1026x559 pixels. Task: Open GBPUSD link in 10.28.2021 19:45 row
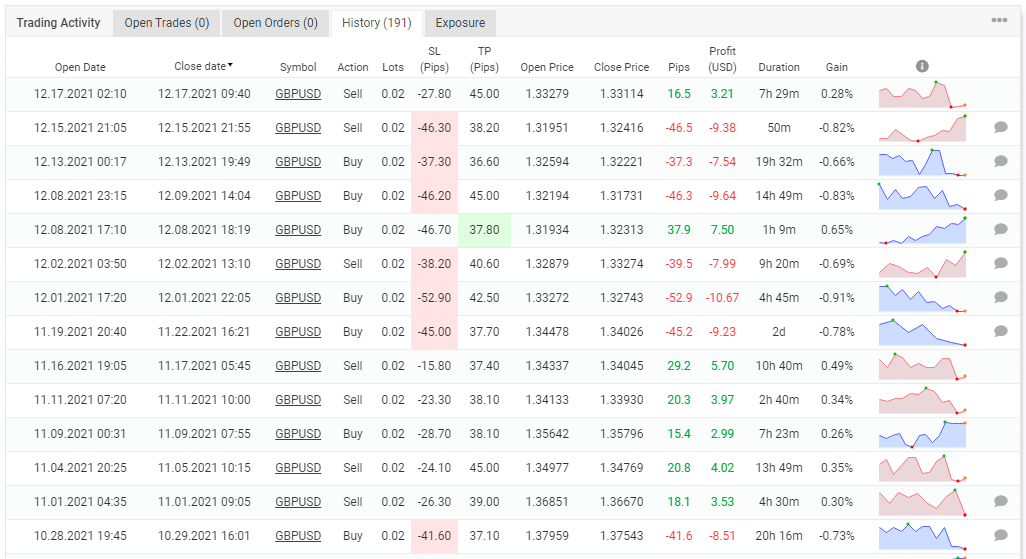tap(298, 536)
